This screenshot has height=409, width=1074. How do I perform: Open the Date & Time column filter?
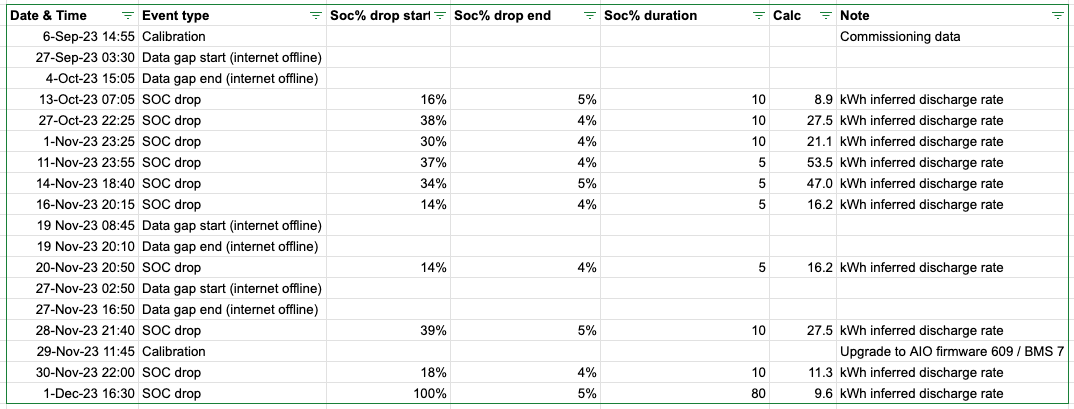click(127, 16)
